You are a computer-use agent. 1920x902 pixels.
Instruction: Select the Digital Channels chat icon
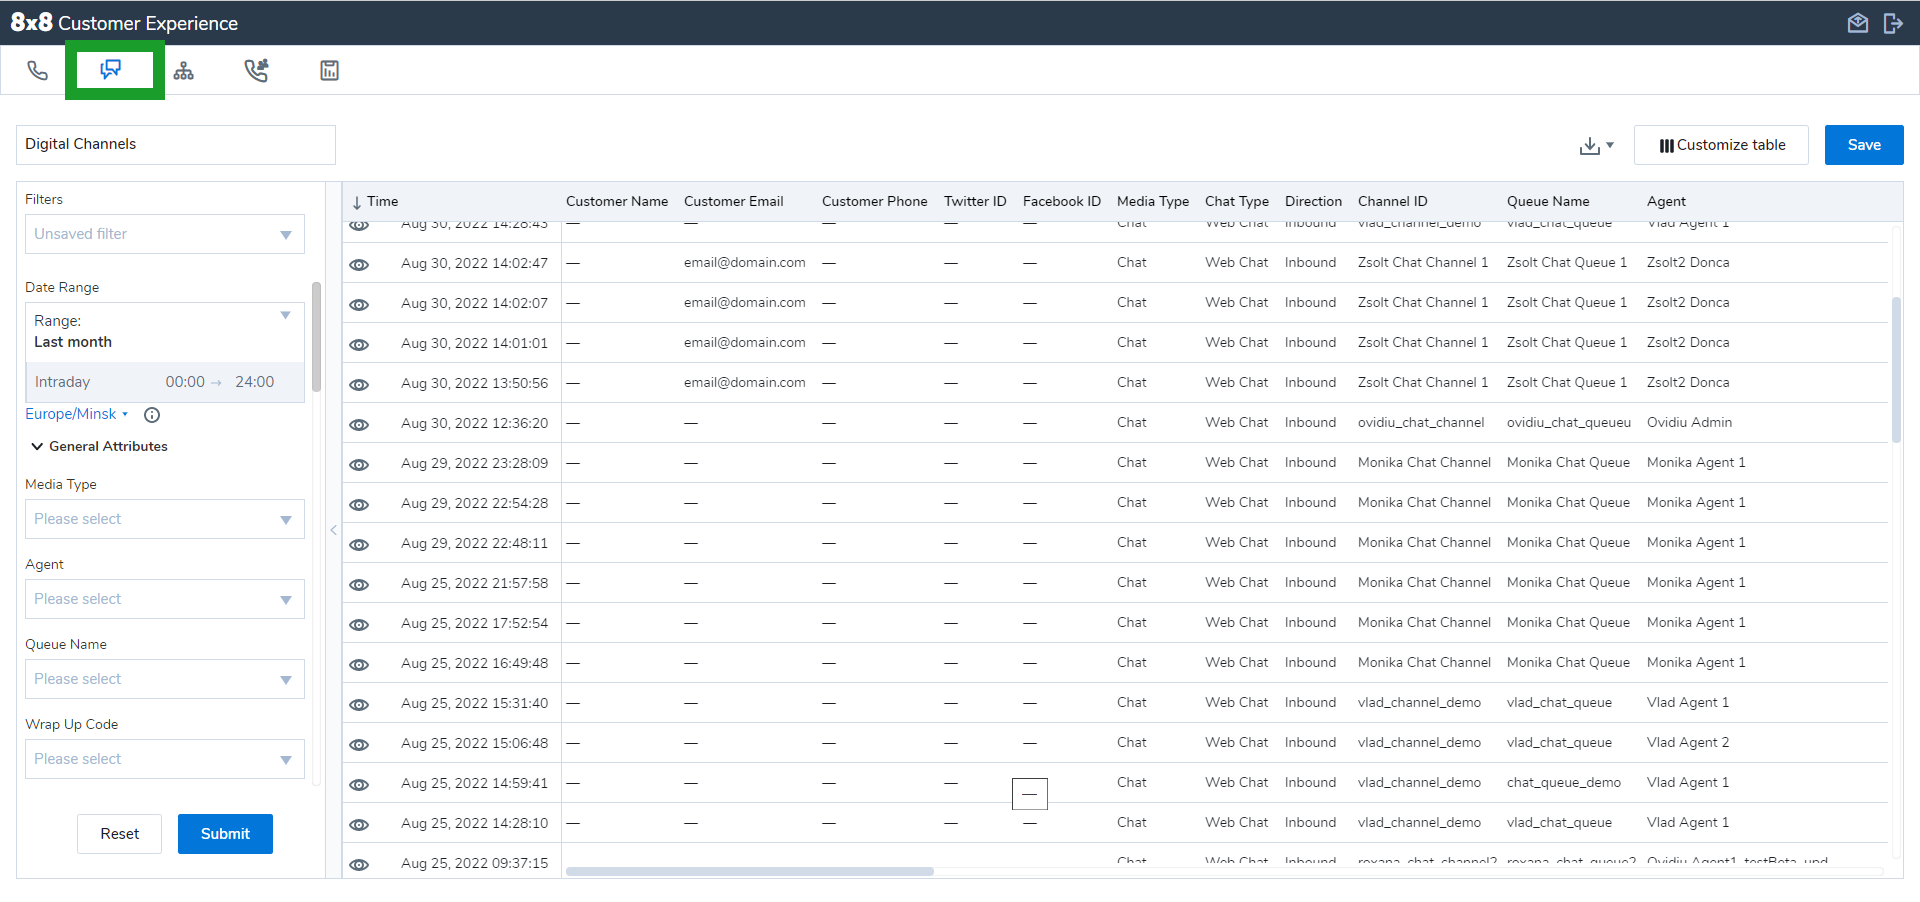[x=112, y=69]
